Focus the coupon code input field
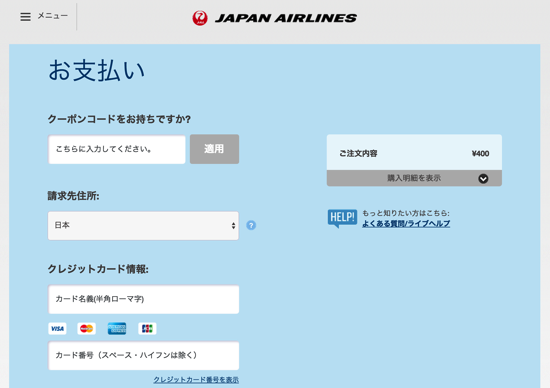 coord(117,149)
